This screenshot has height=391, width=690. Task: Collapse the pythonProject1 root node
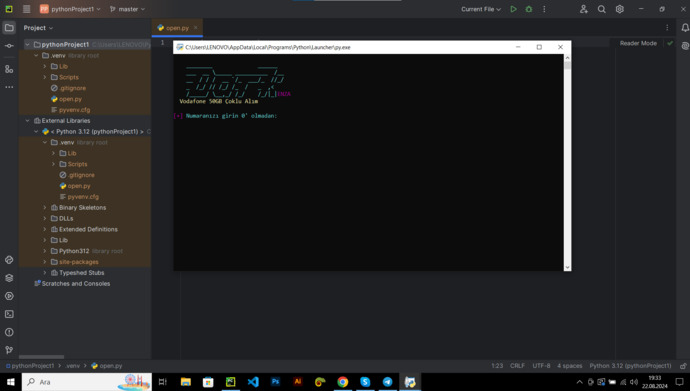click(x=27, y=44)
